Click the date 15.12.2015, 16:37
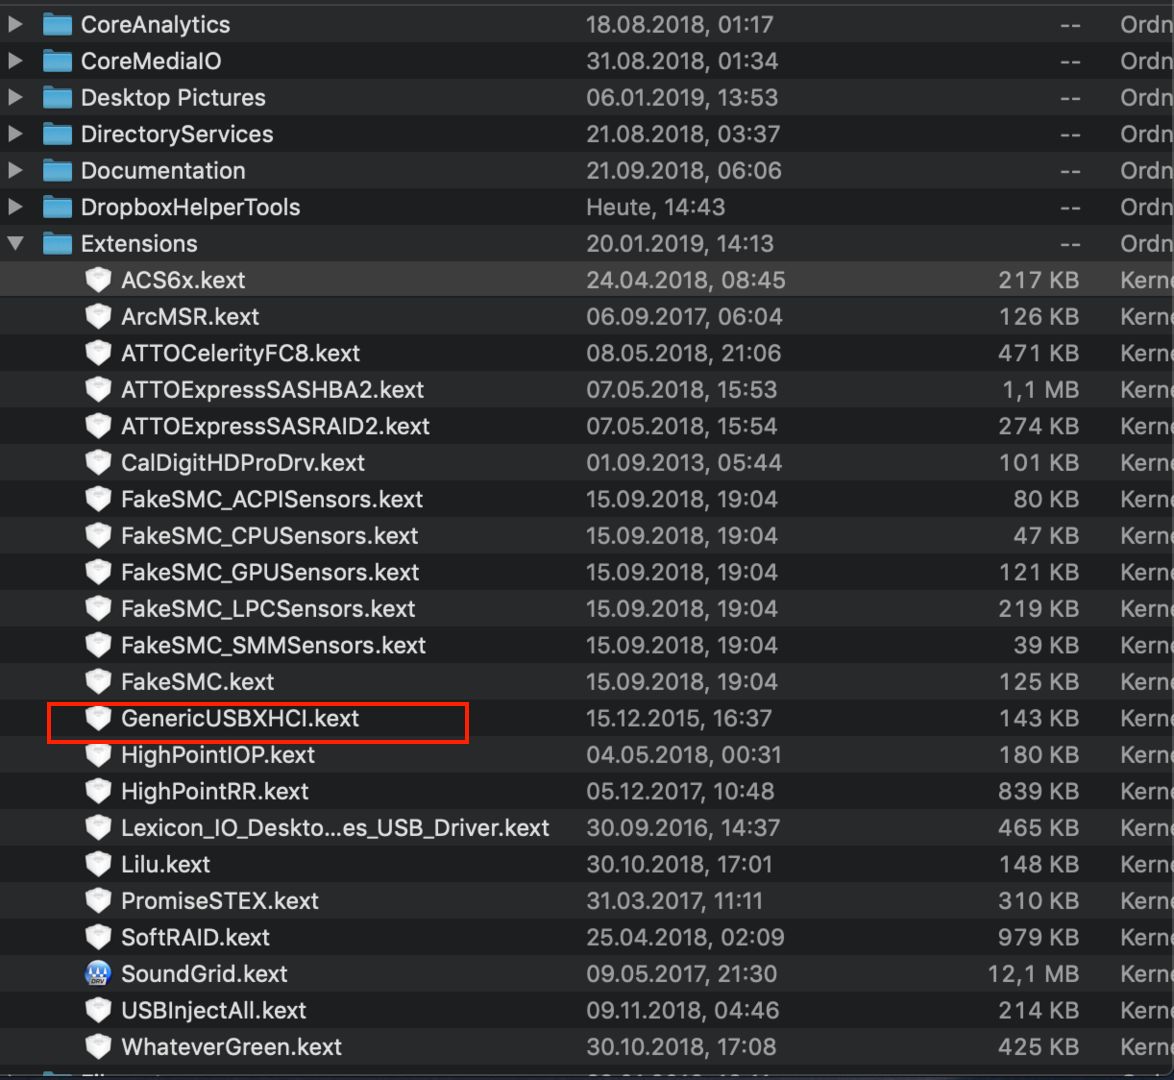This screenshot has width=1174, height=1080. pos(679,718)
